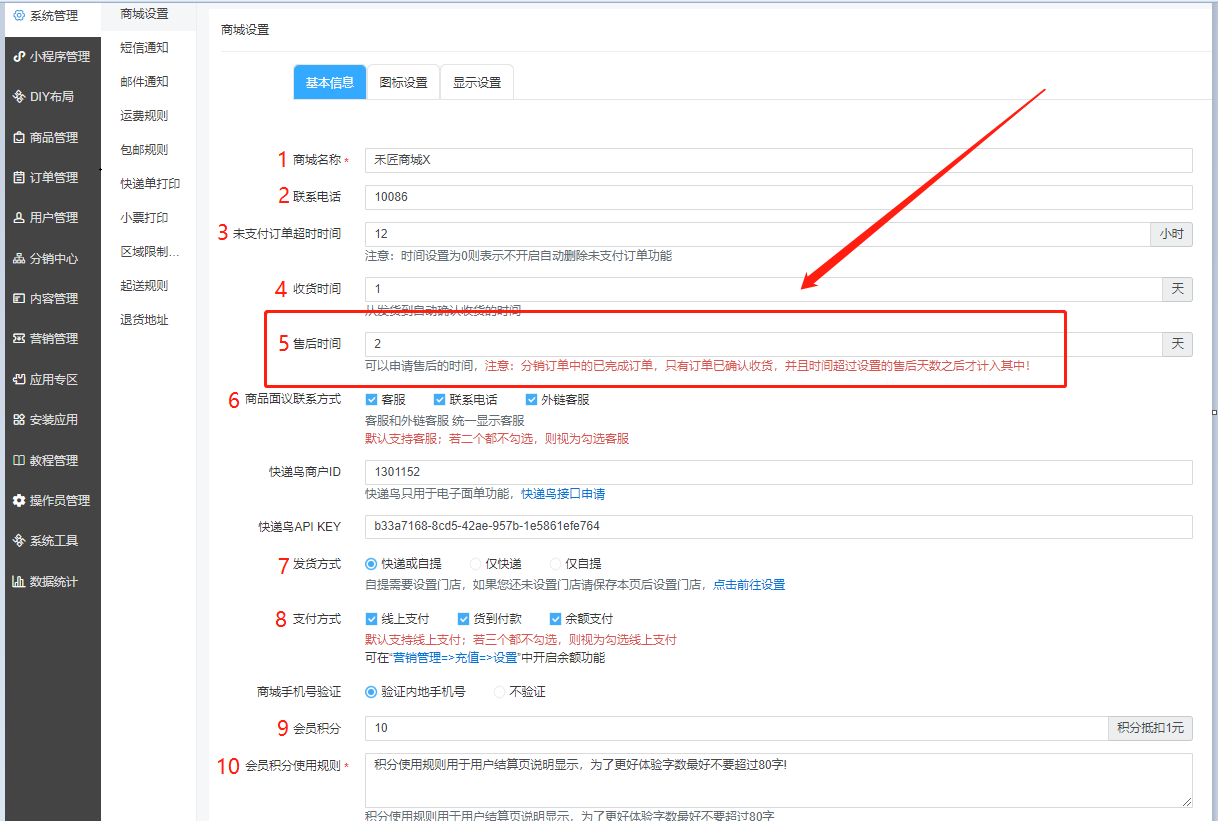Screen dimensions: 1218x821
Task: Click into the 会员积分使用规则 text area
Action: (778, 780)
